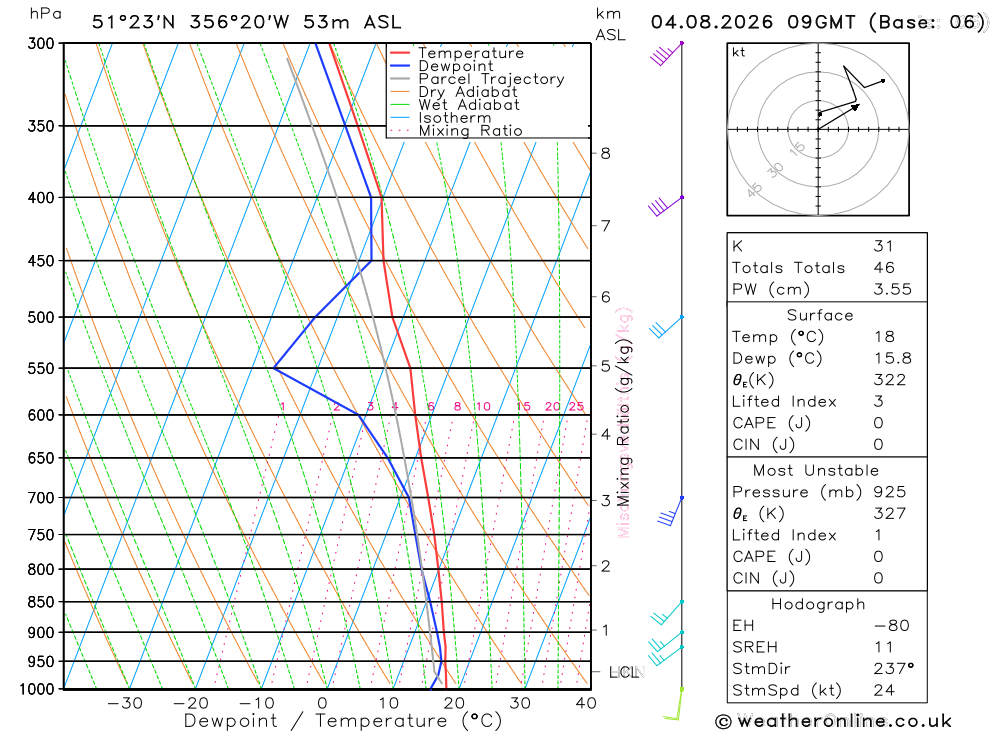Click the 'Hodograph' section heading

(x=818, y=605)
